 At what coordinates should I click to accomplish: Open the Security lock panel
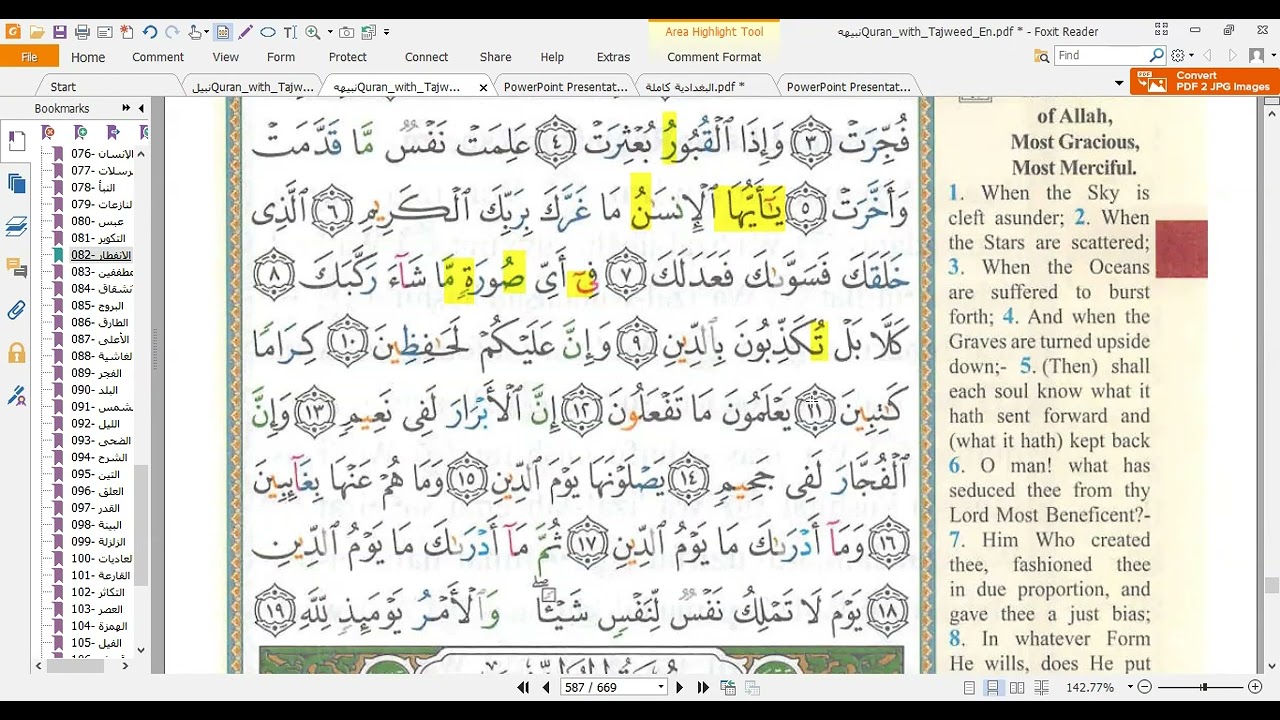coord(17,353)
